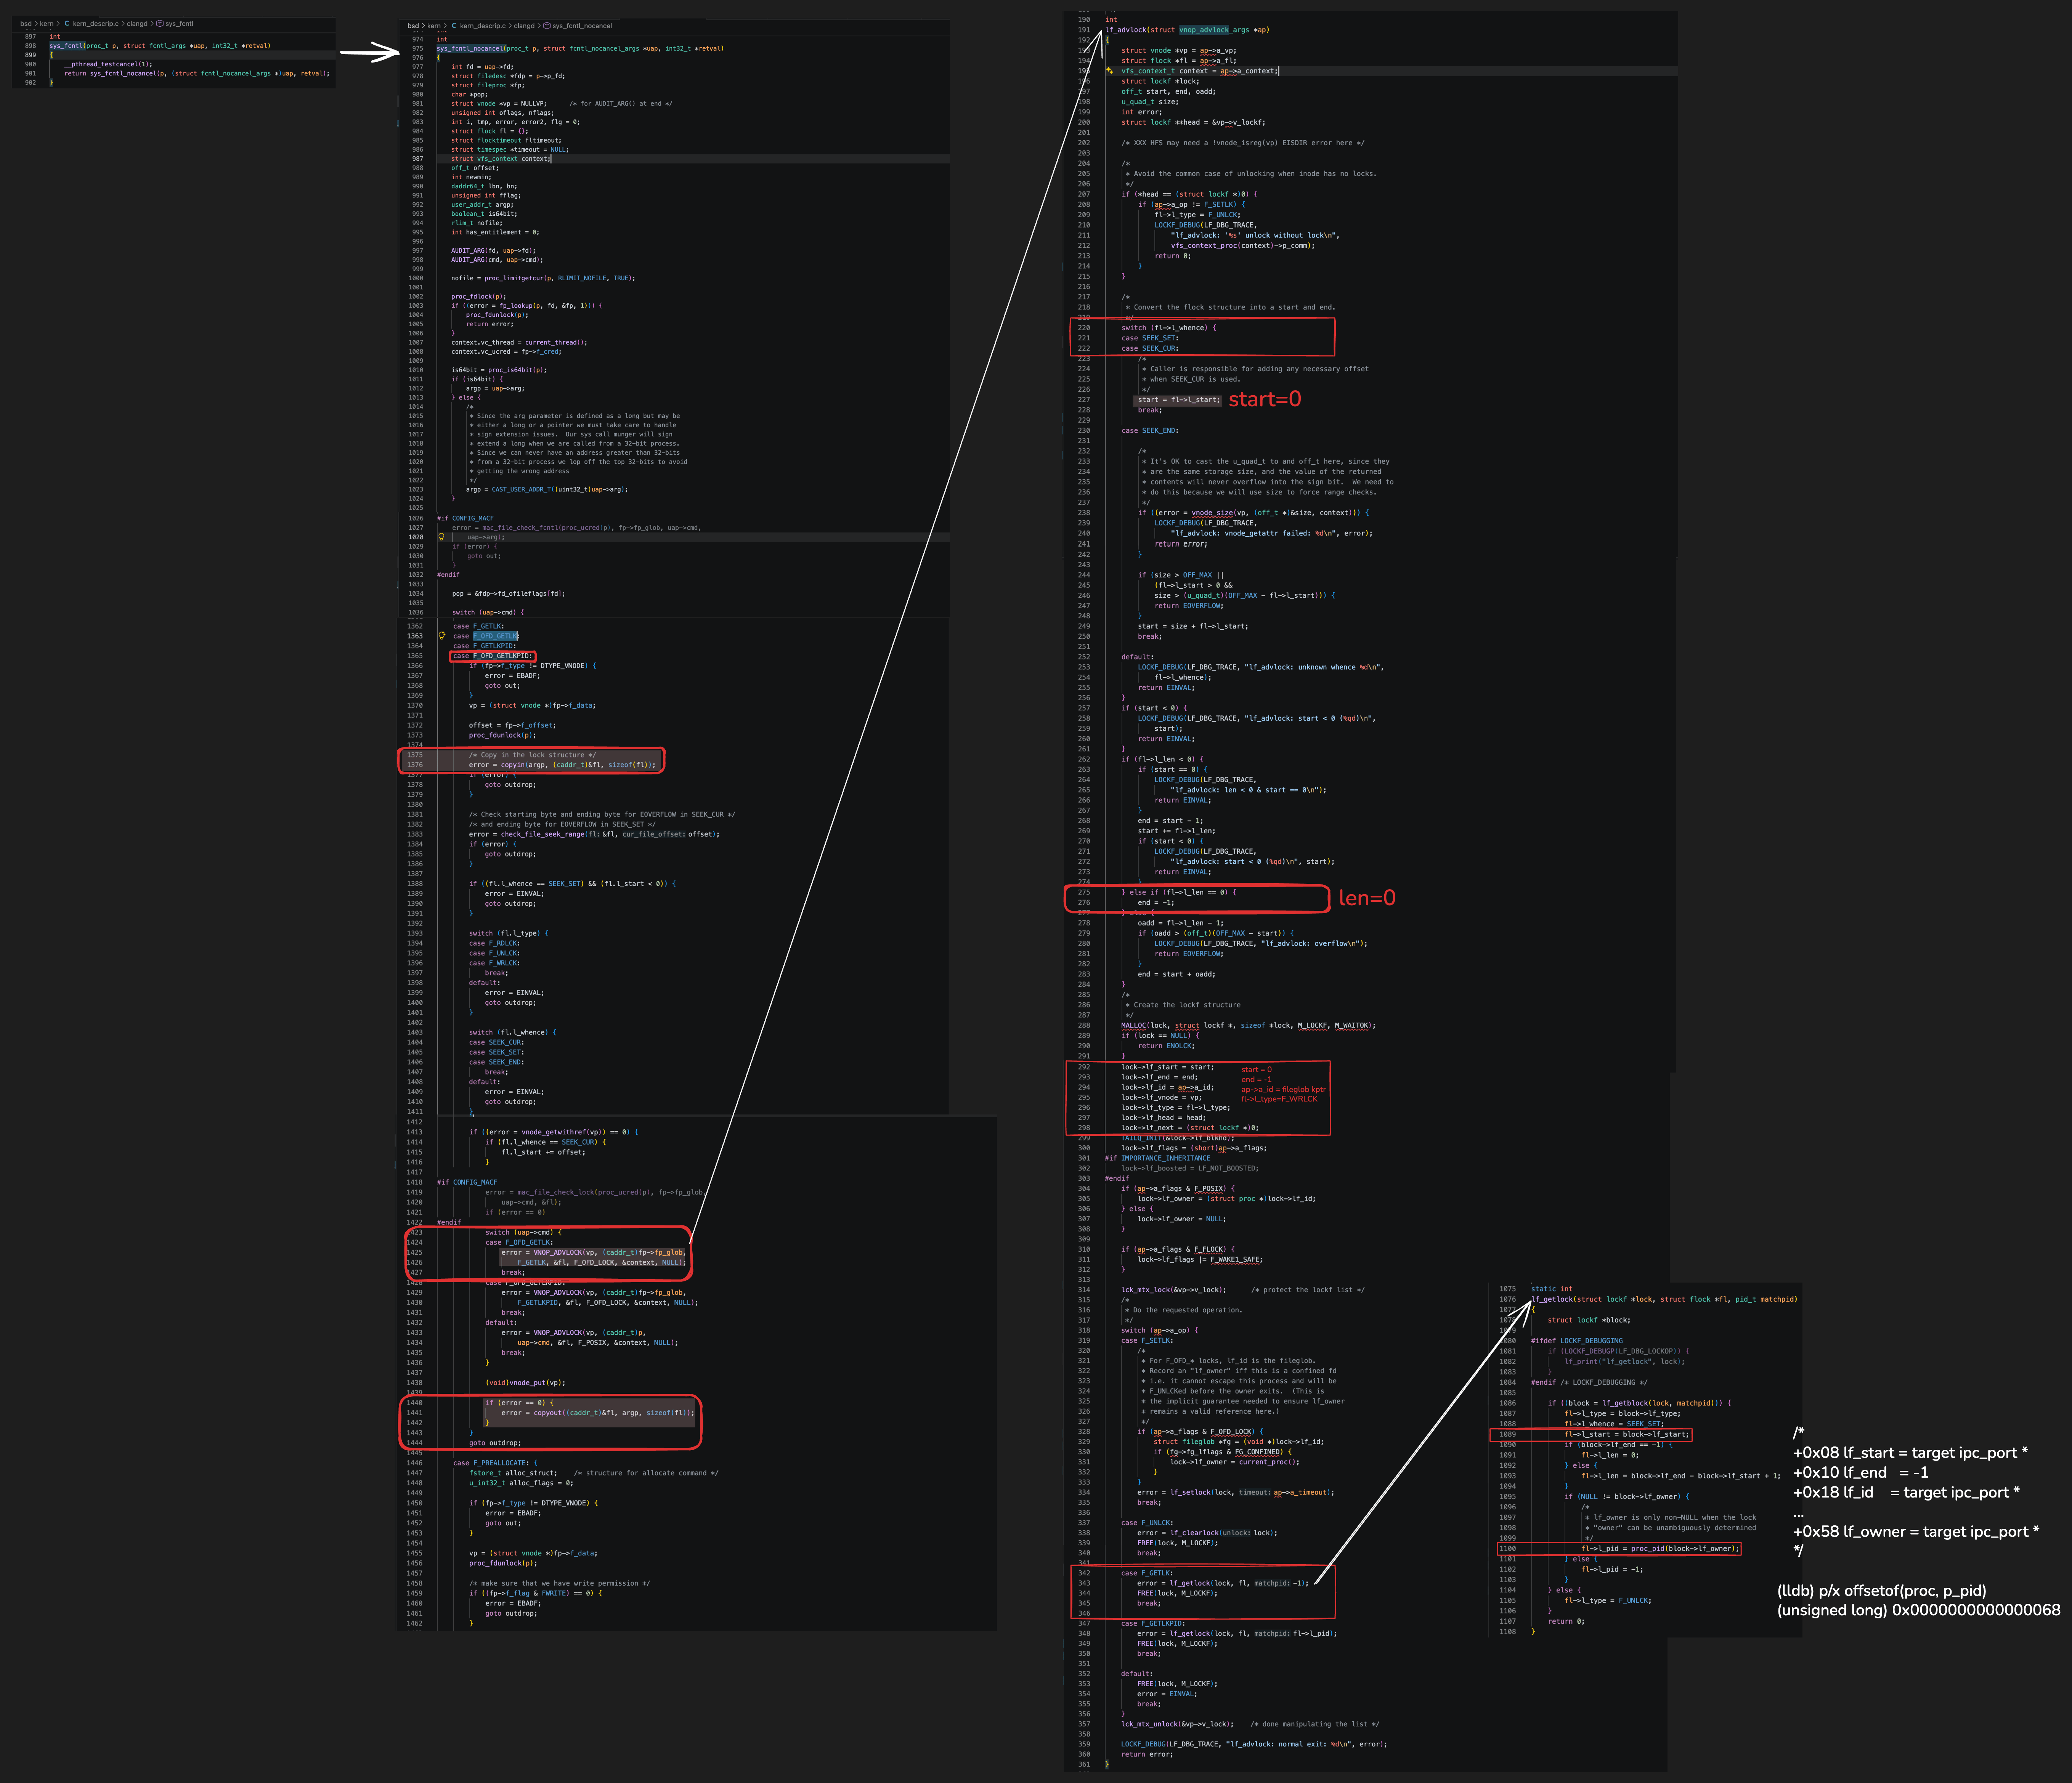This screenshot has height=1783, width=2072.
Task: Click the case F_OFD_GETLKPID line 1365
Action: pos(493,656)
